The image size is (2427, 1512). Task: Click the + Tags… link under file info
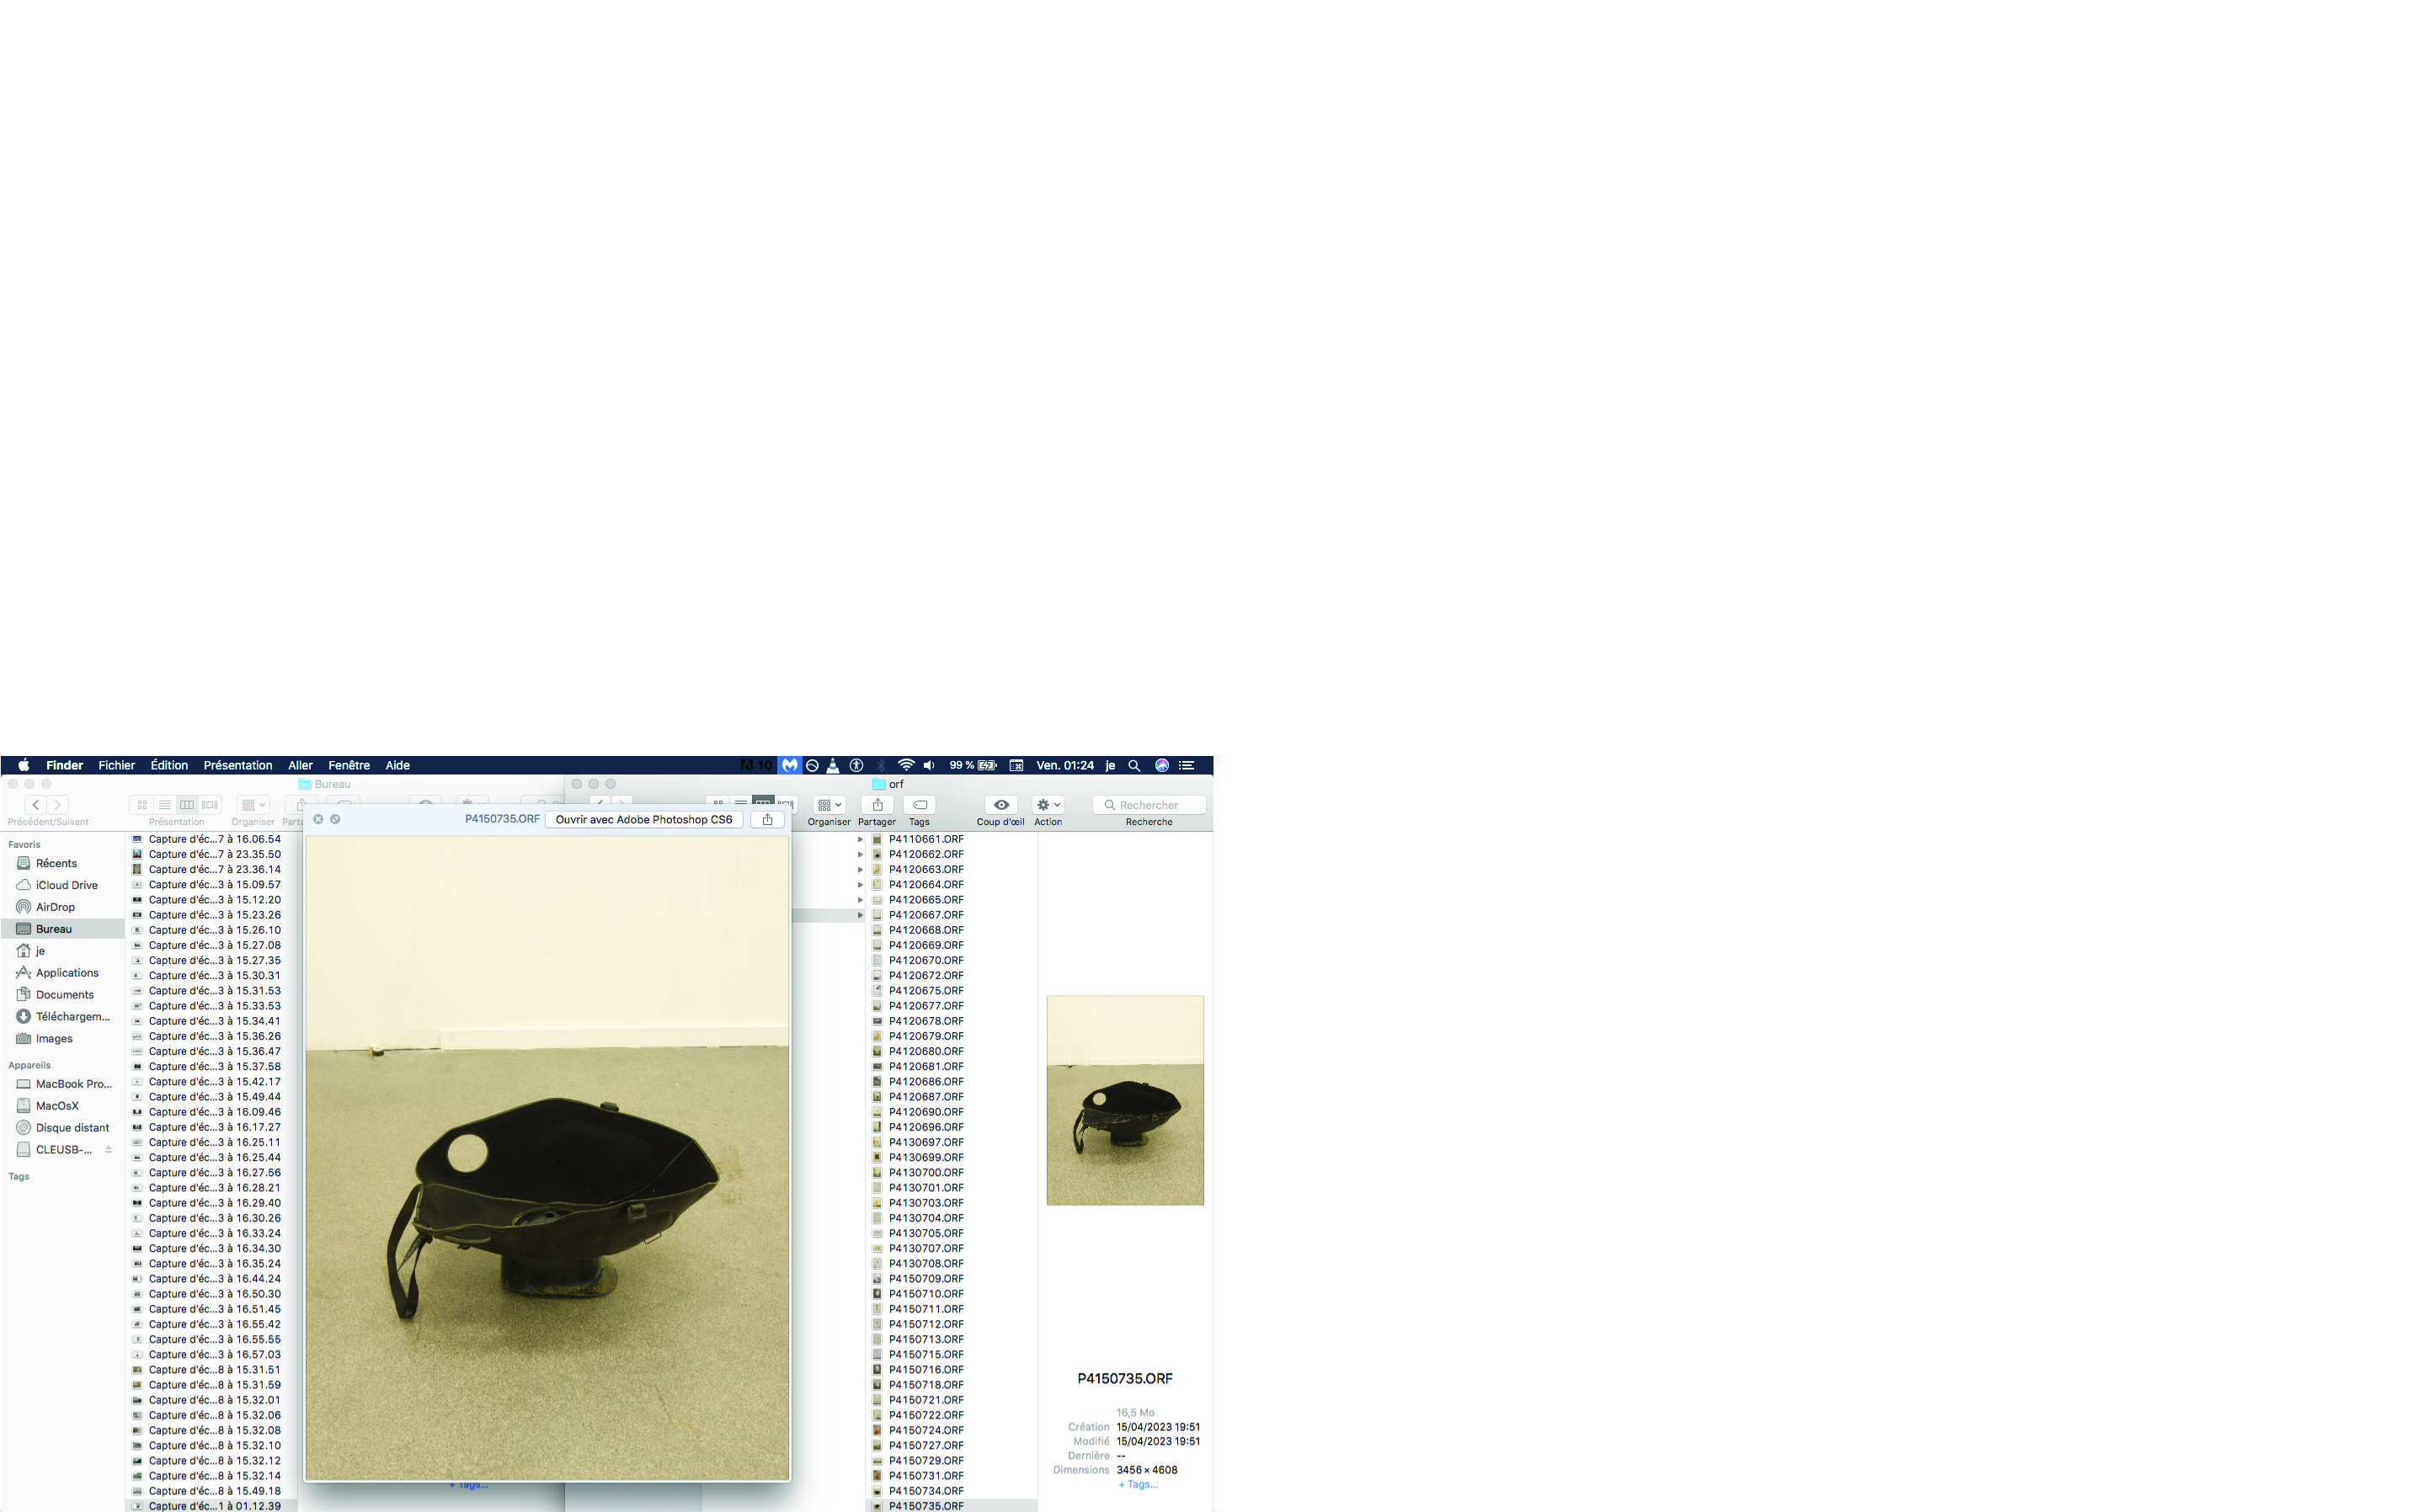pyautogui.click(x=1137, y=1484)
